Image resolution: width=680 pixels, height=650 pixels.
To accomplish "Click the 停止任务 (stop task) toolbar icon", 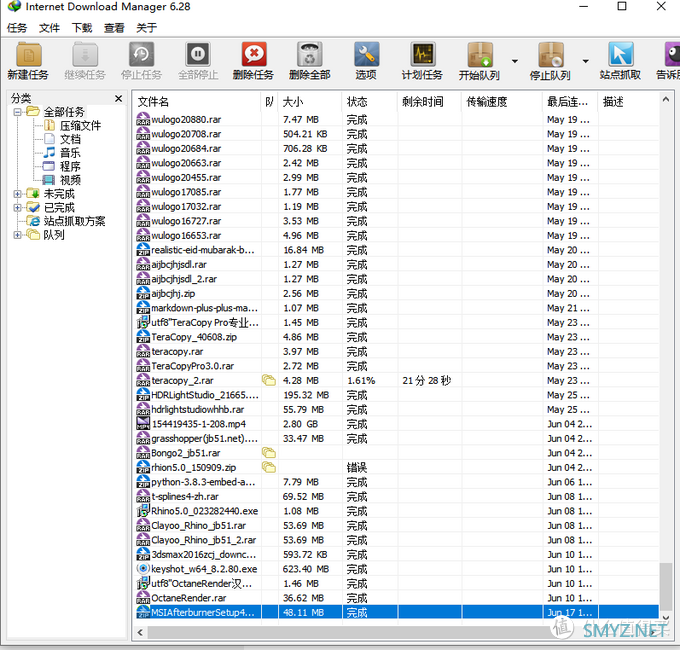I will (141, 55).
